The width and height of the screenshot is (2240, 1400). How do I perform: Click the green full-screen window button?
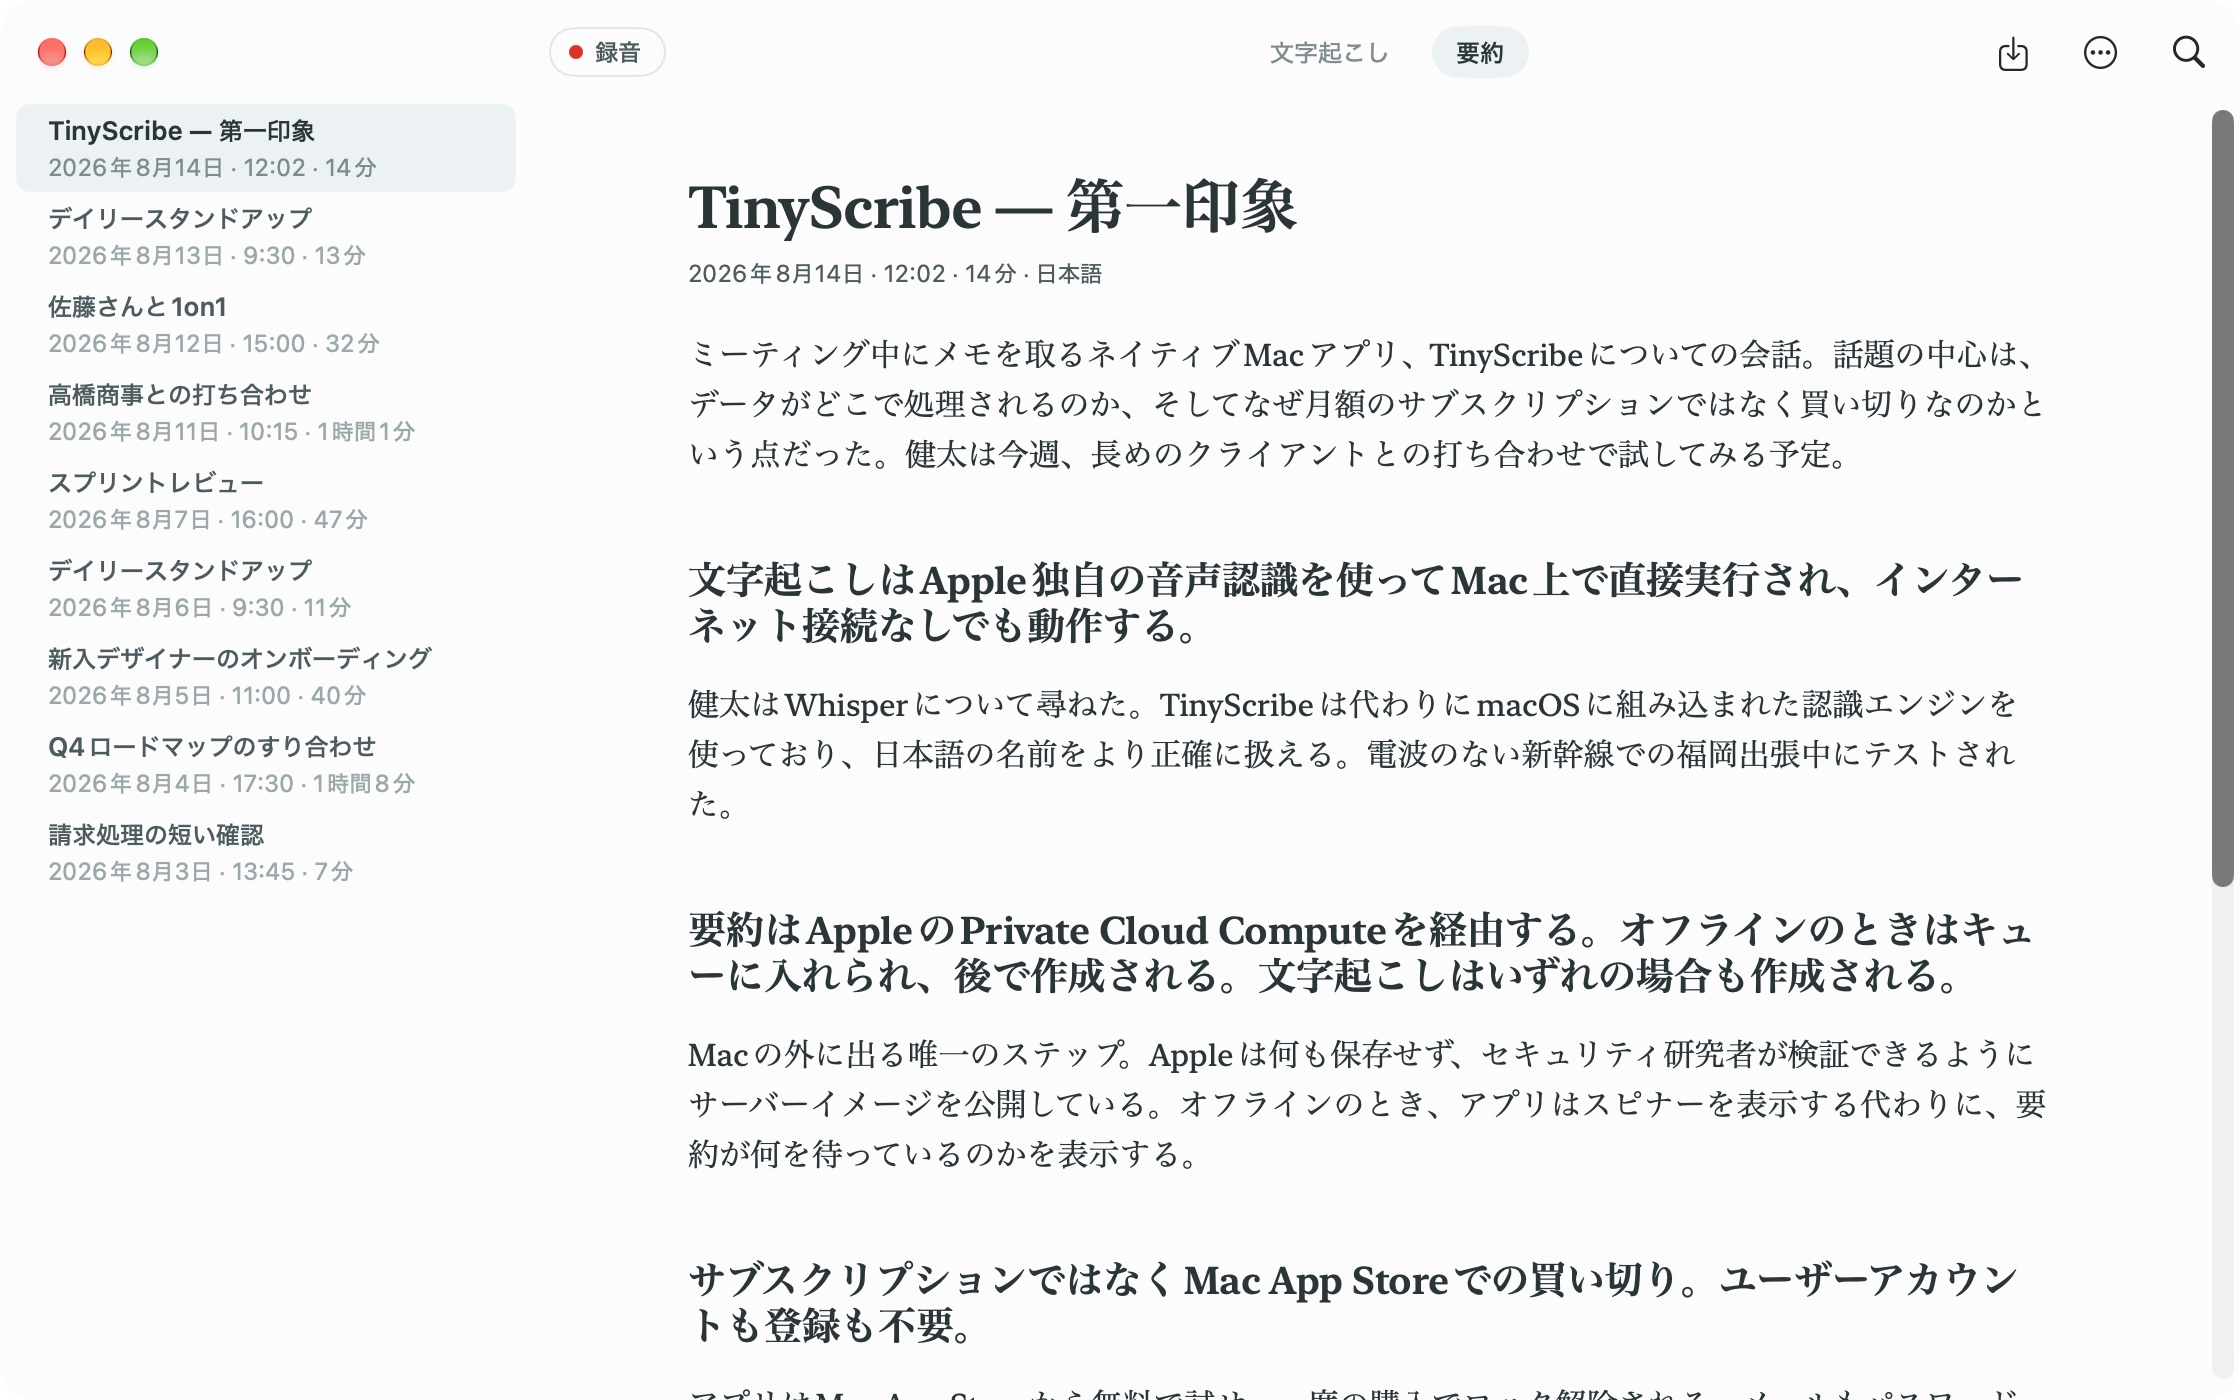[x=144, y=52]
